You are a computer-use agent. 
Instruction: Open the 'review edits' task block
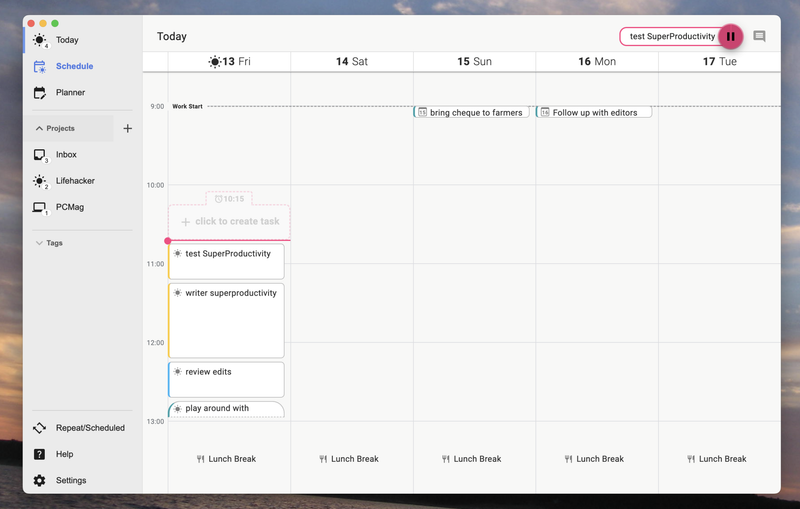click(227, 379)
